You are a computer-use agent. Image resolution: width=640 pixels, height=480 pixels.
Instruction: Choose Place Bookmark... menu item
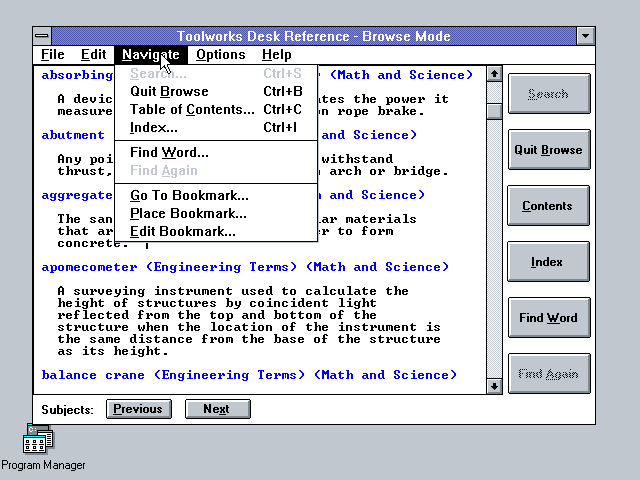coord(216,213)
